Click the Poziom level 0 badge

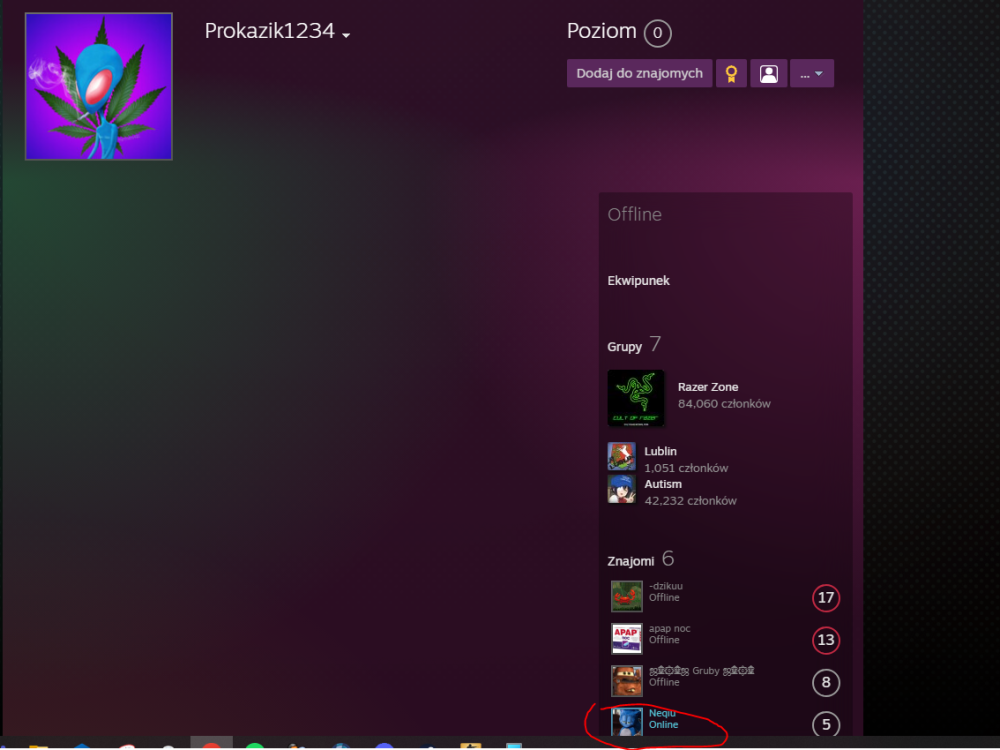coord(657,33)
